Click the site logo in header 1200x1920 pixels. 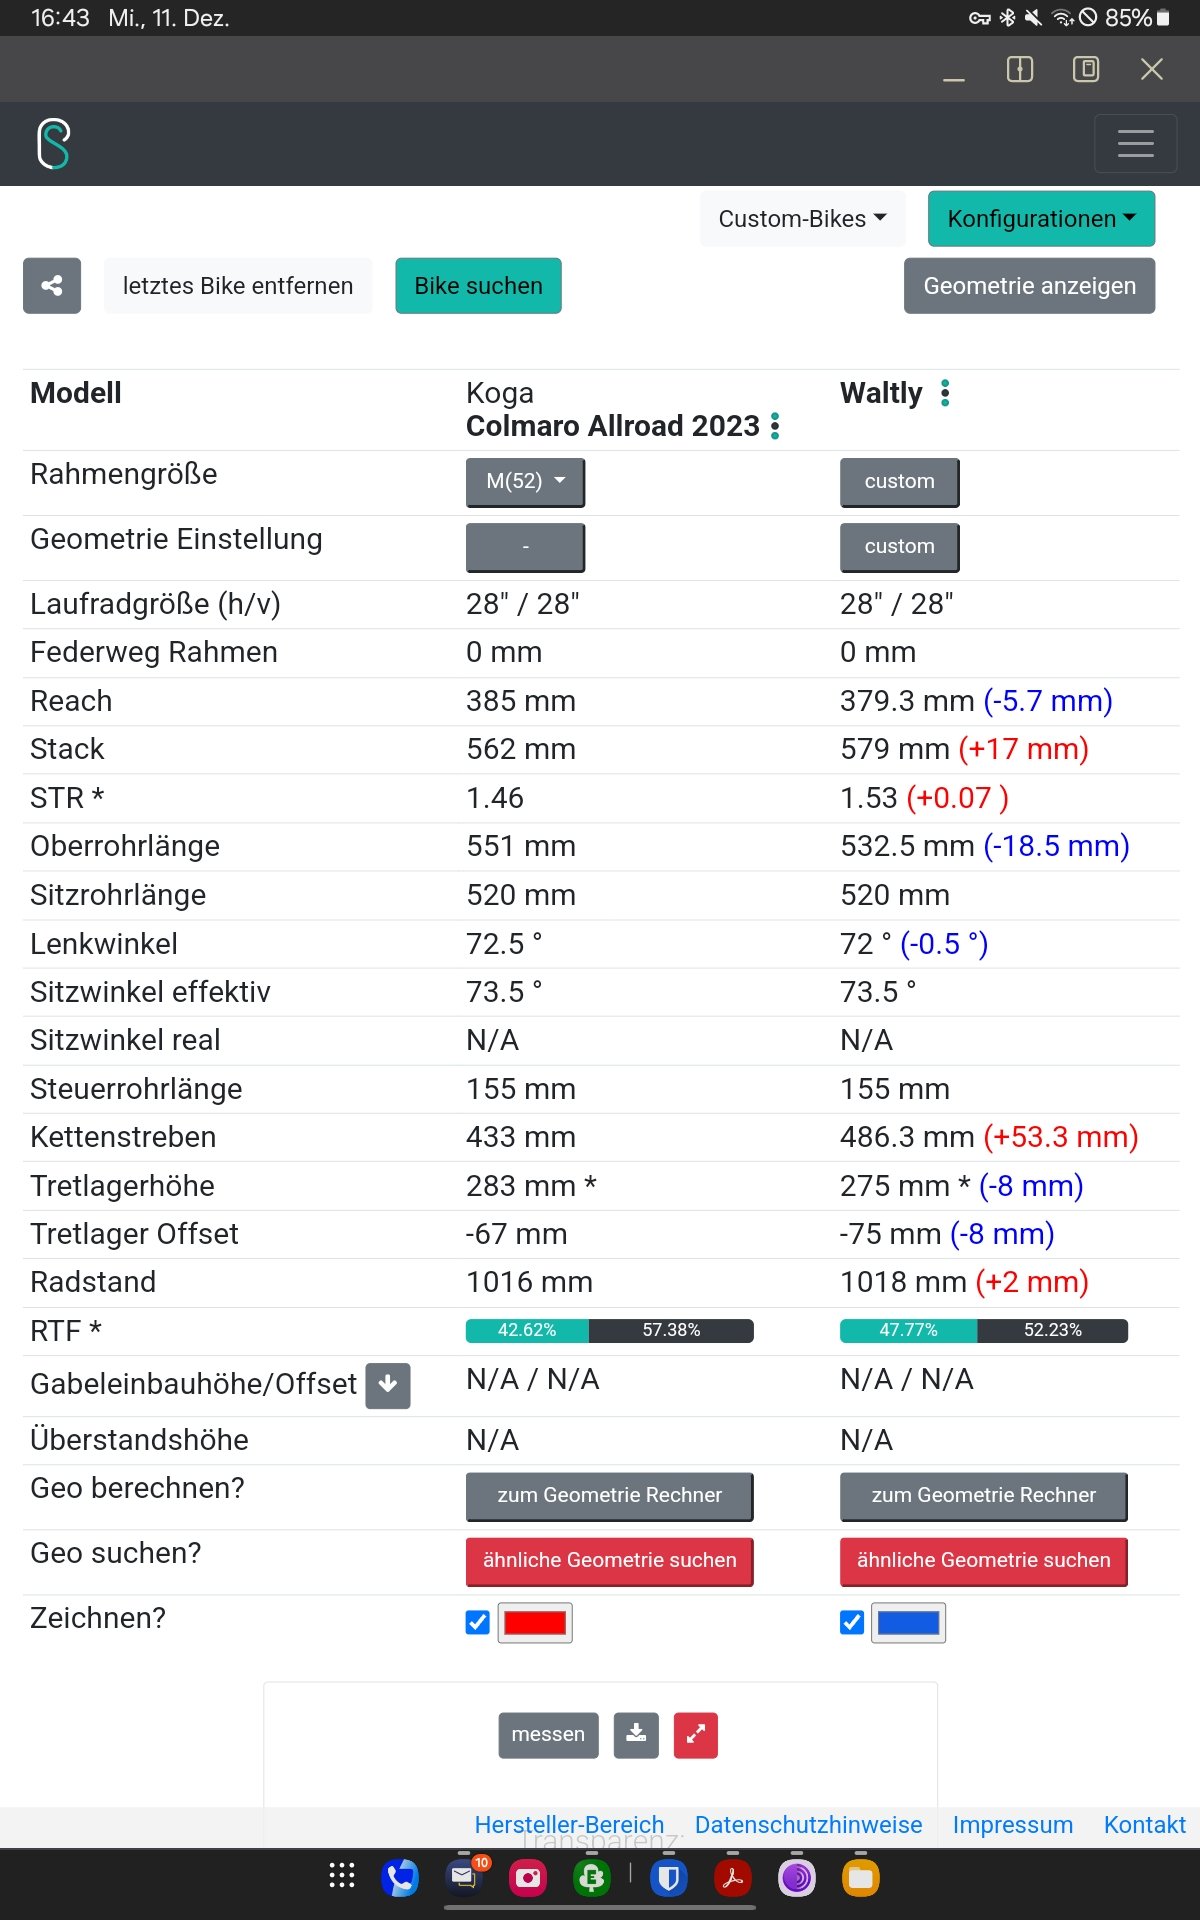[x=54, y=144]
